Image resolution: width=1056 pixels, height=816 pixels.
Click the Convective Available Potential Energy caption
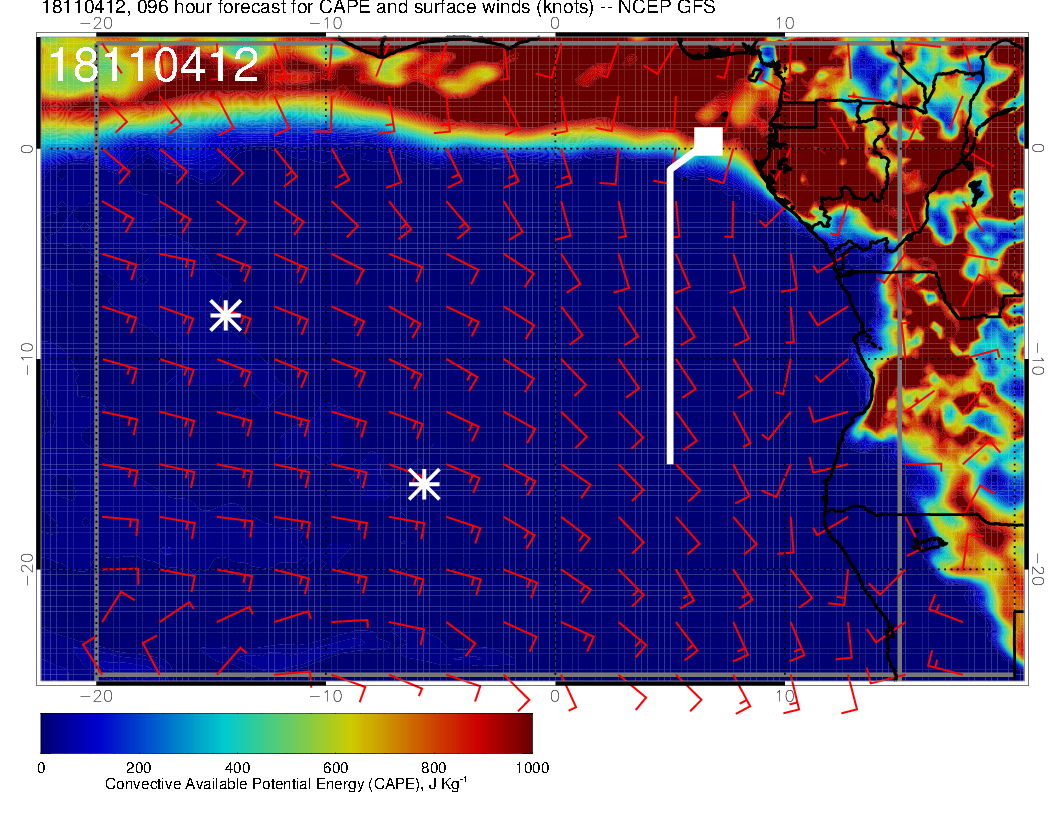click(x=285, y=785)
